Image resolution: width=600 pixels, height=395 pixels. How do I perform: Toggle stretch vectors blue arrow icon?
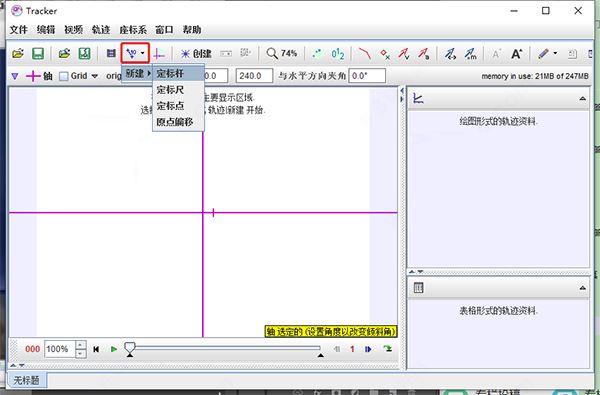(x=450, y=54)
